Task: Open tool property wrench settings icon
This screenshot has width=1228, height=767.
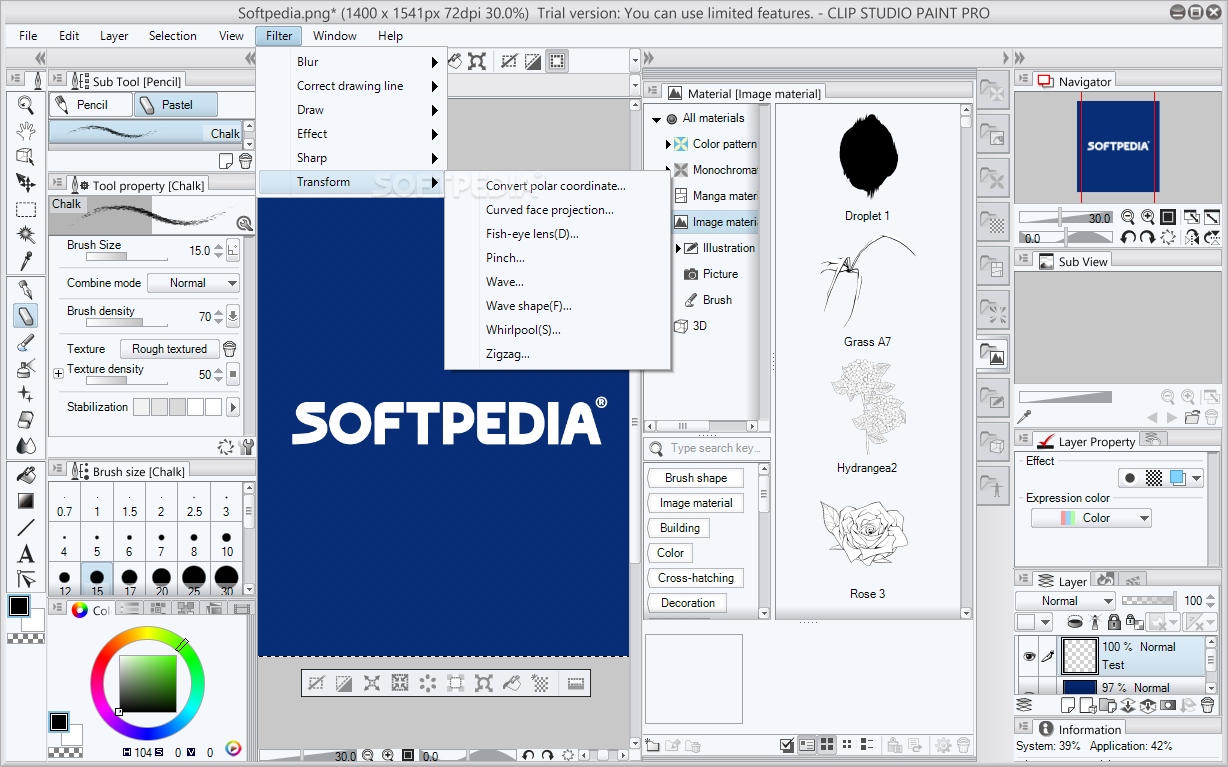Action: [x=247, y=446]
